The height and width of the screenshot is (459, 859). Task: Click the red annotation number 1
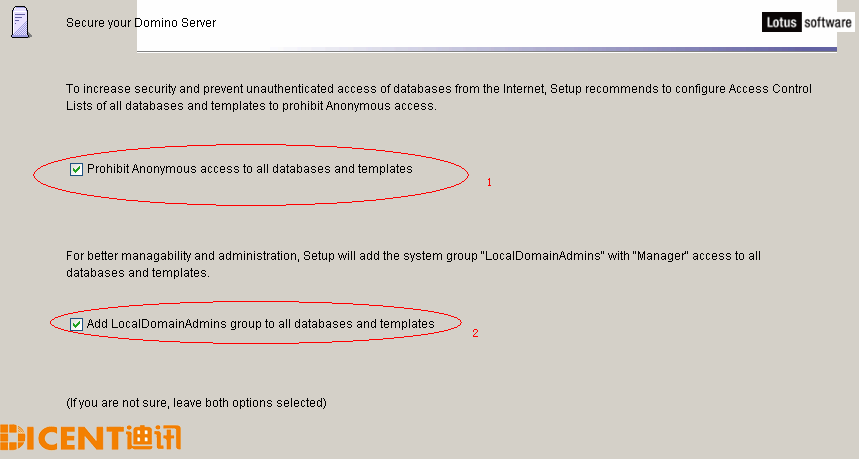(489, 182)
